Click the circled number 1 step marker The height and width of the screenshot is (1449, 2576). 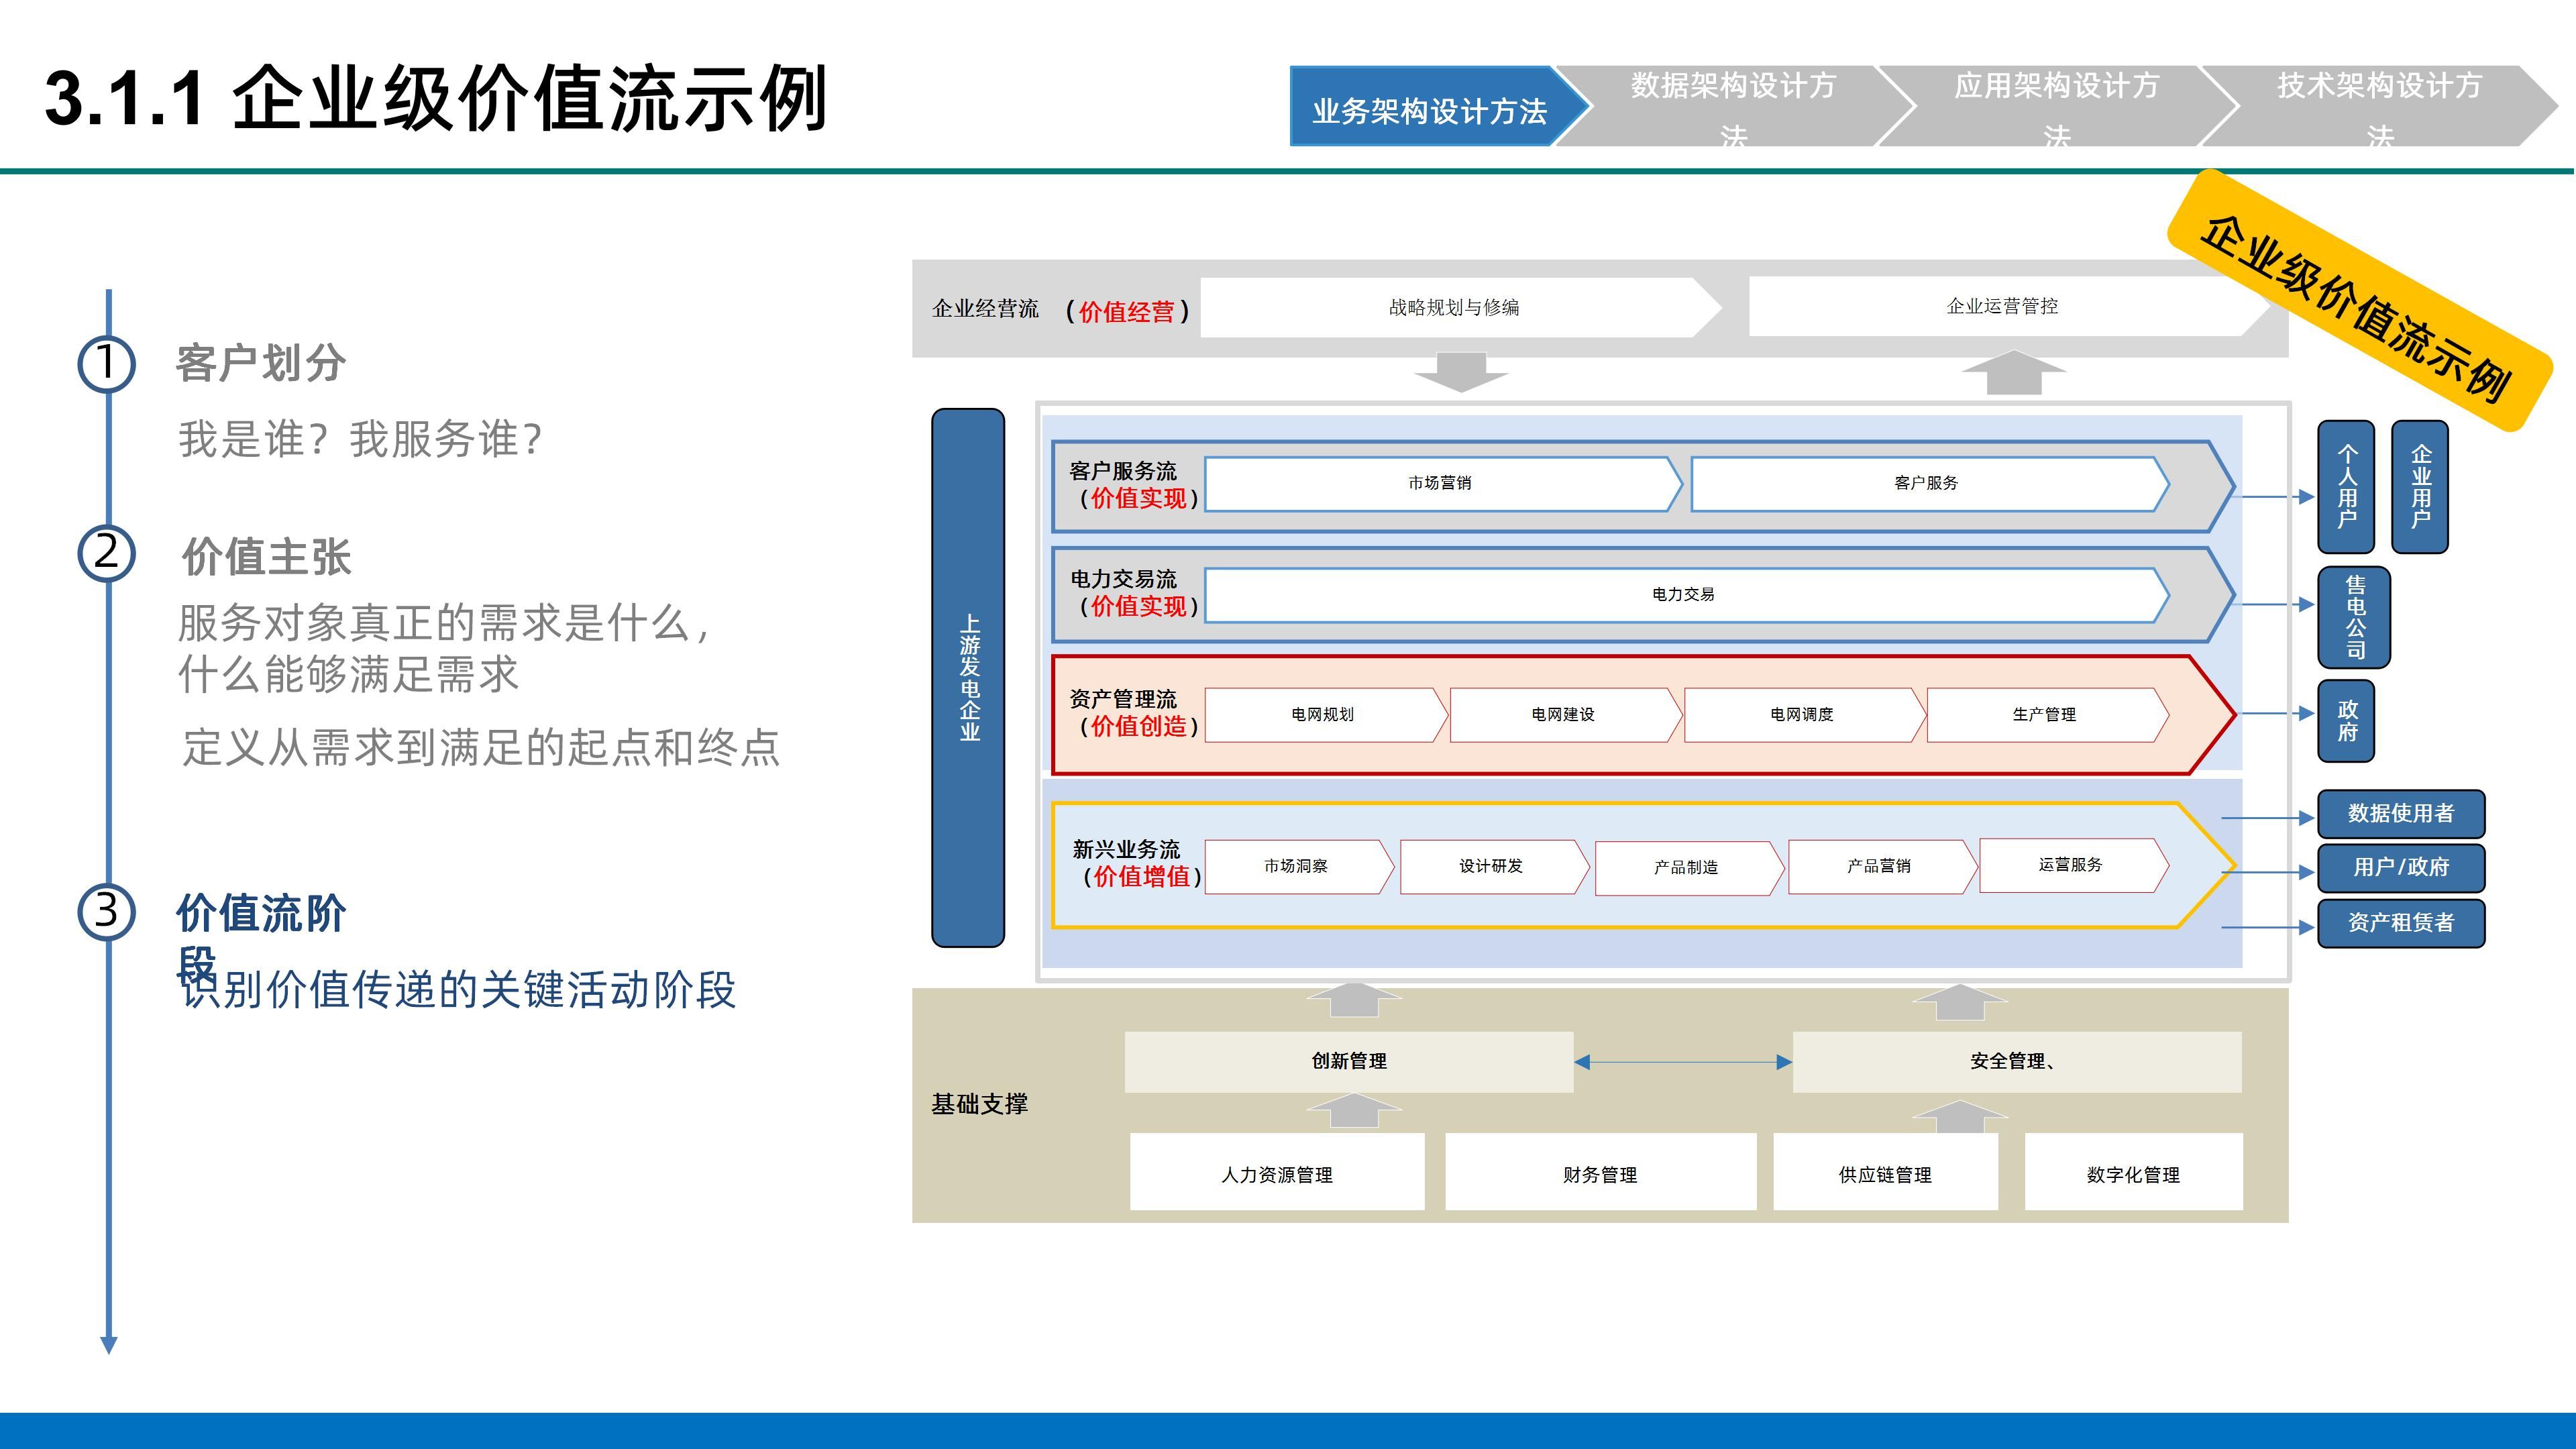click(x=106, y=363)
